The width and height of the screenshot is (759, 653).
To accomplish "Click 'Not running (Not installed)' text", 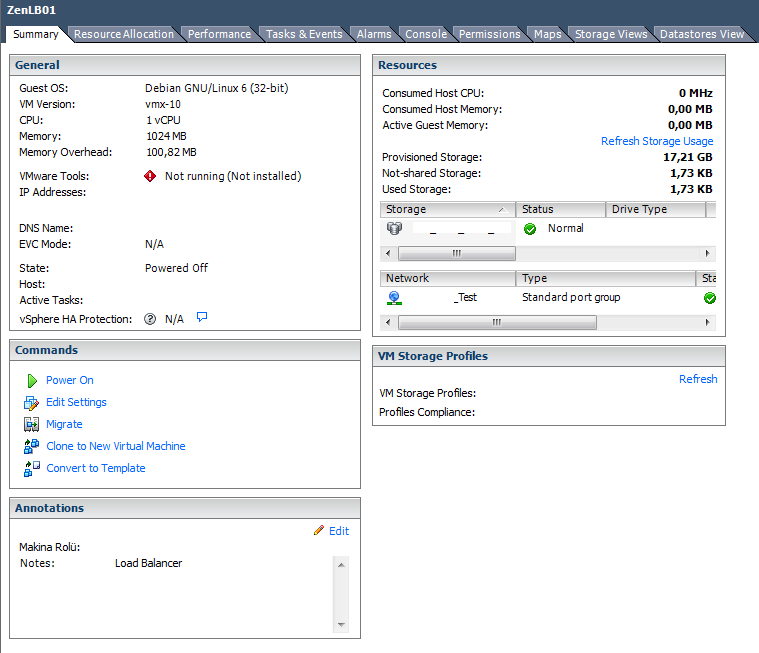I will [x=233, y=176].
